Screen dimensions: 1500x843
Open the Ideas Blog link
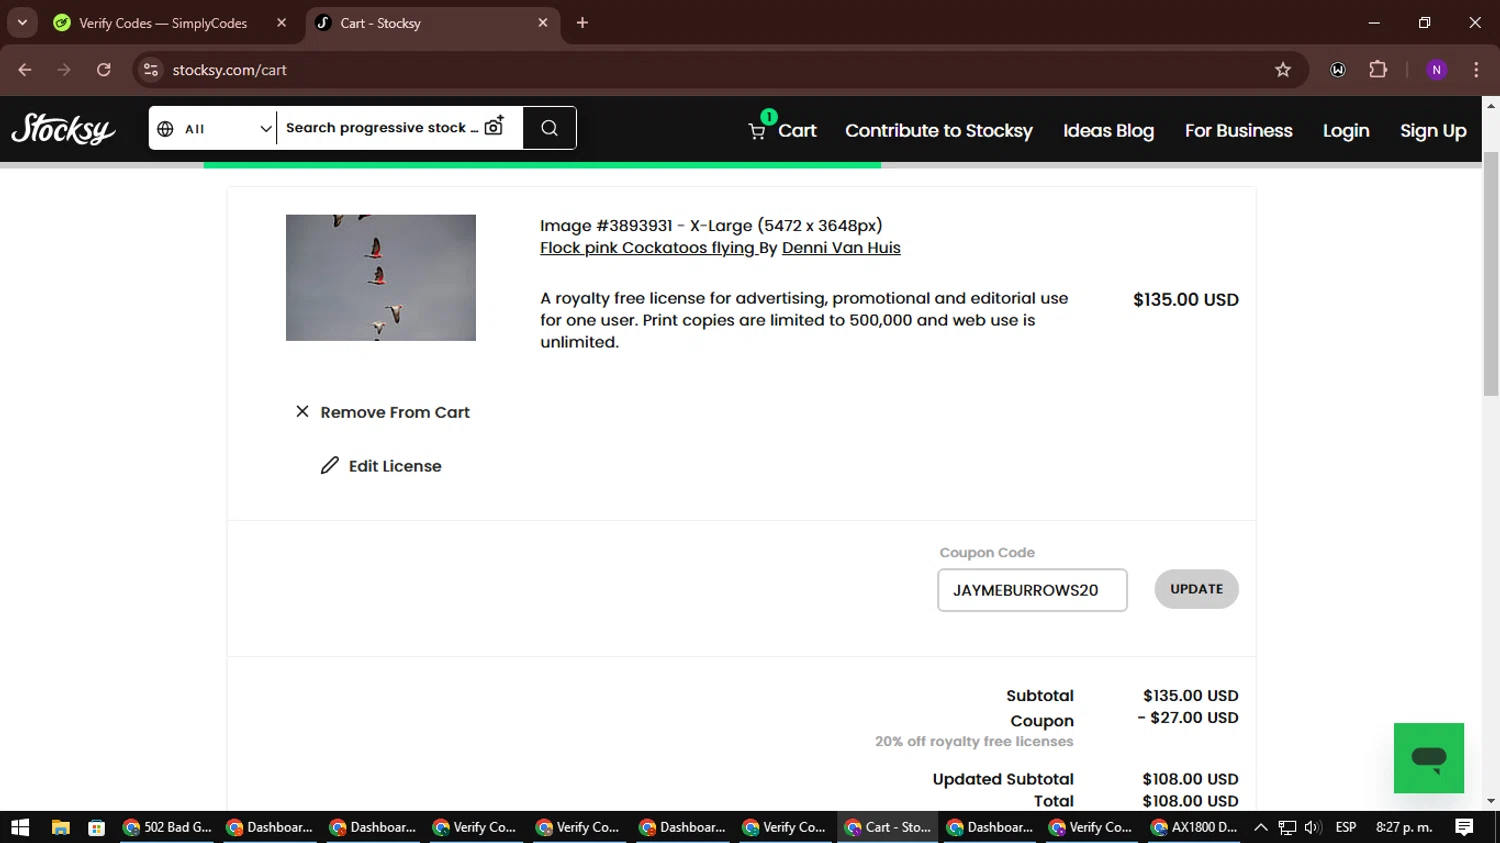[1108, 130]
